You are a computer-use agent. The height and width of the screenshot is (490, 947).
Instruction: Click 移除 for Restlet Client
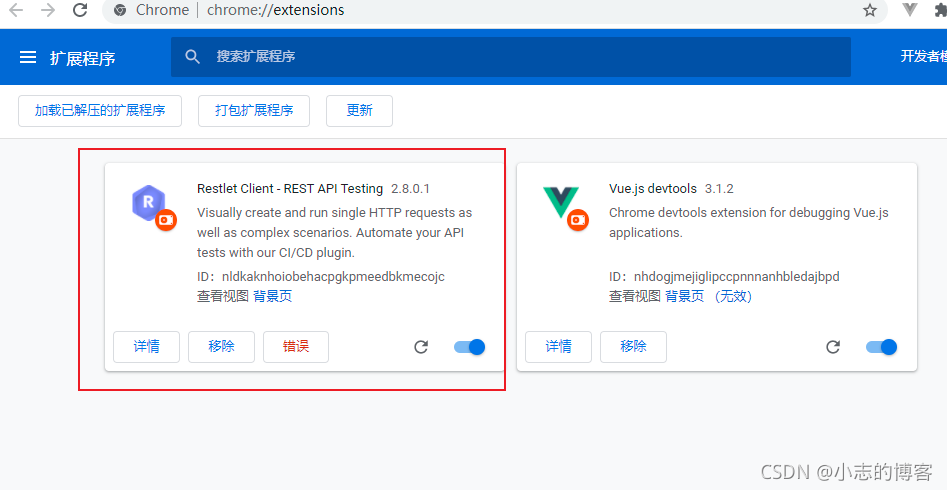point(221,347)
